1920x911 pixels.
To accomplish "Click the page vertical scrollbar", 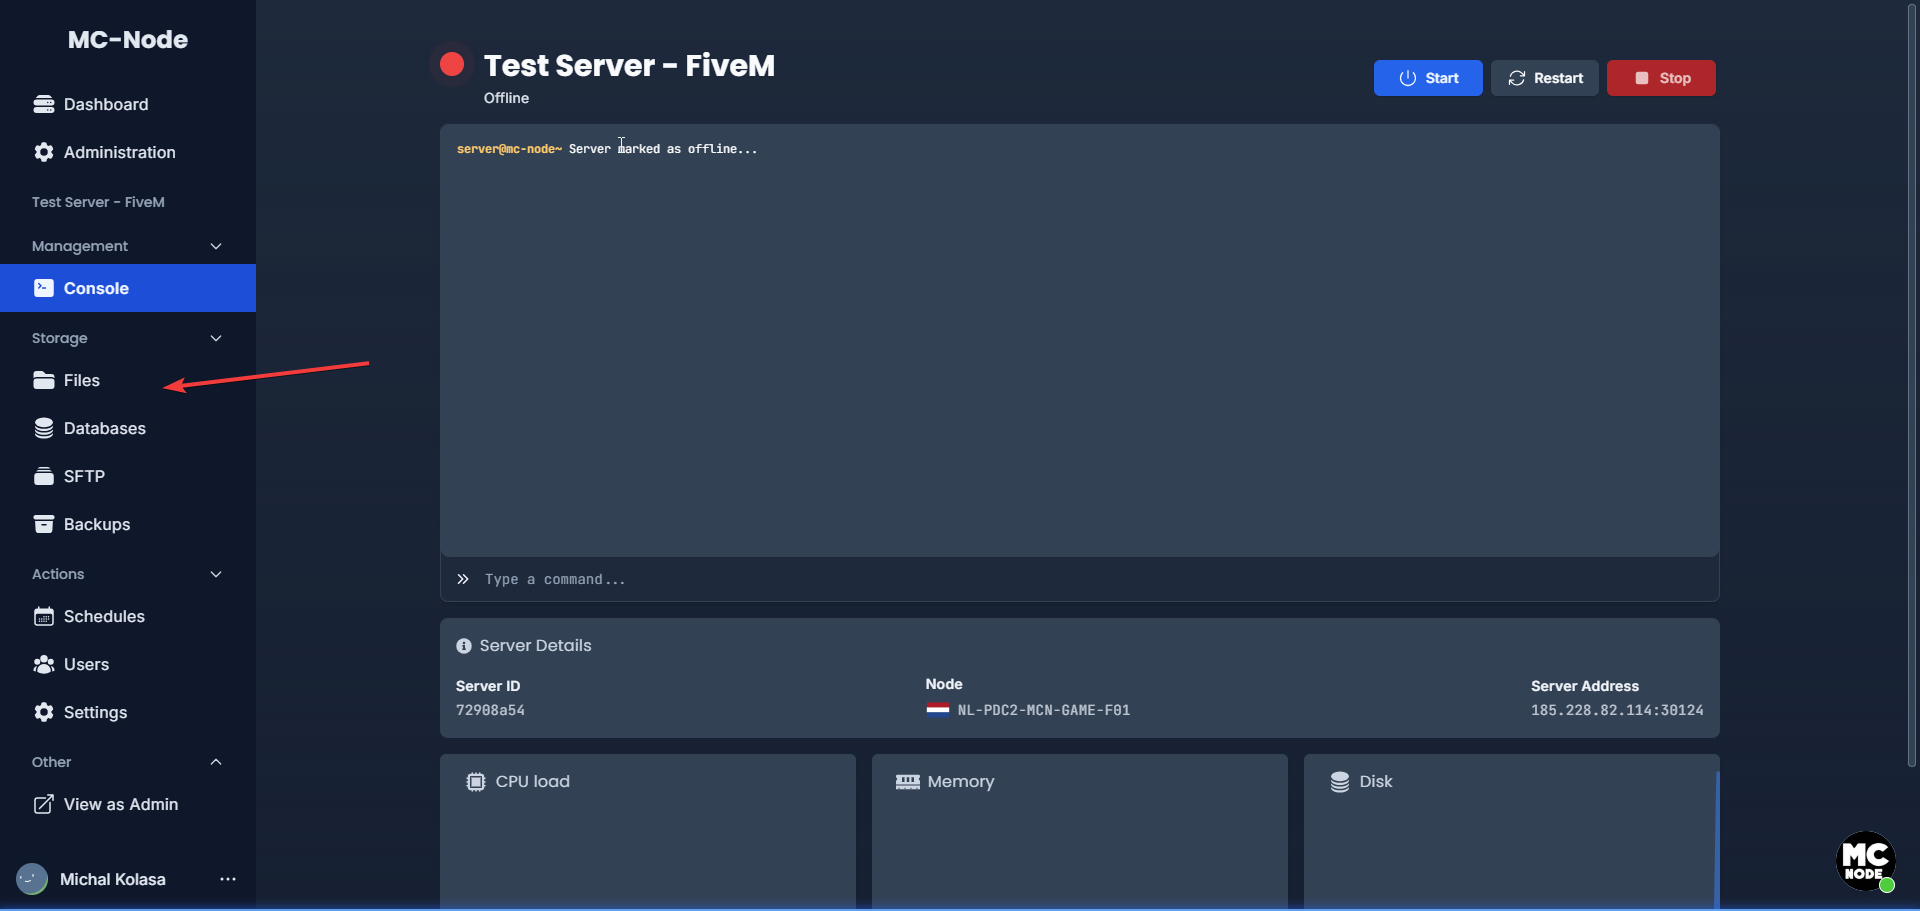I will [1912, 384].
